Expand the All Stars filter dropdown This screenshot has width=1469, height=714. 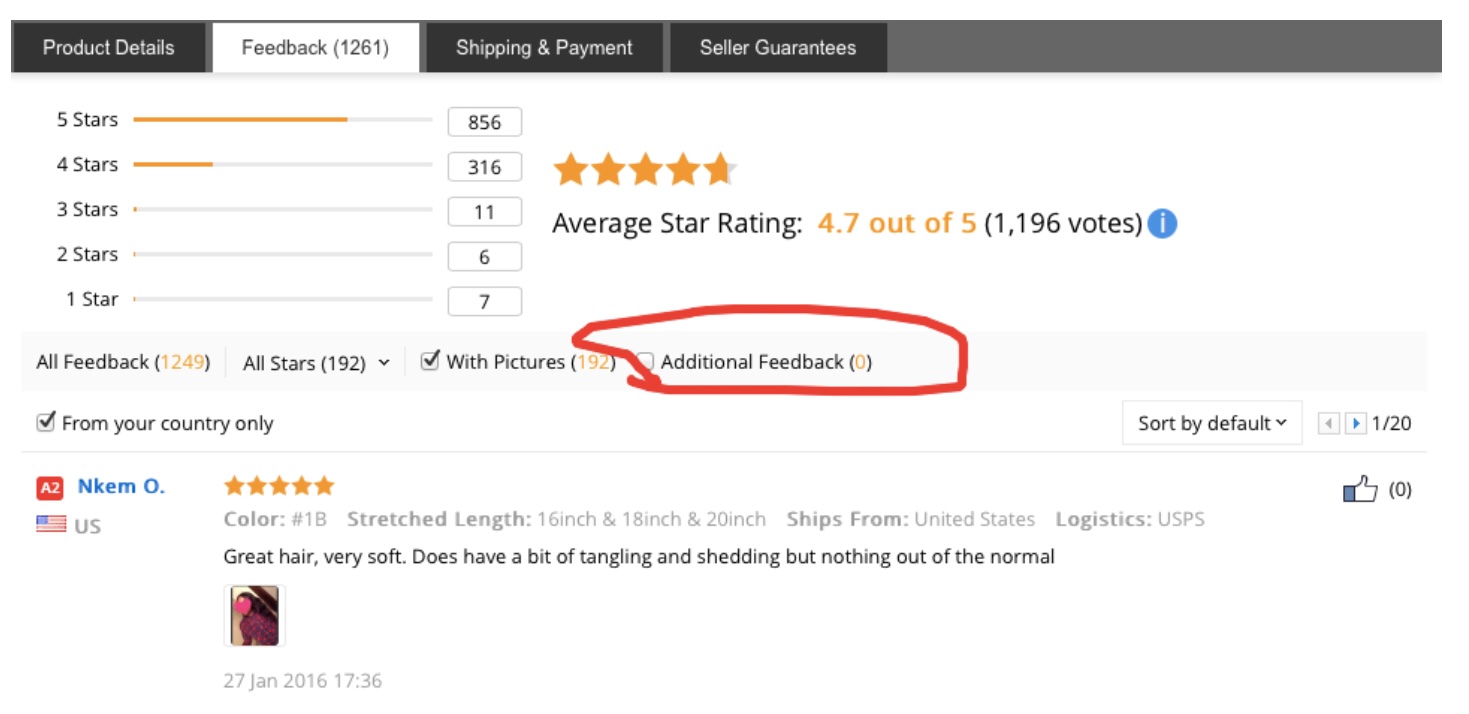point(316,363)
